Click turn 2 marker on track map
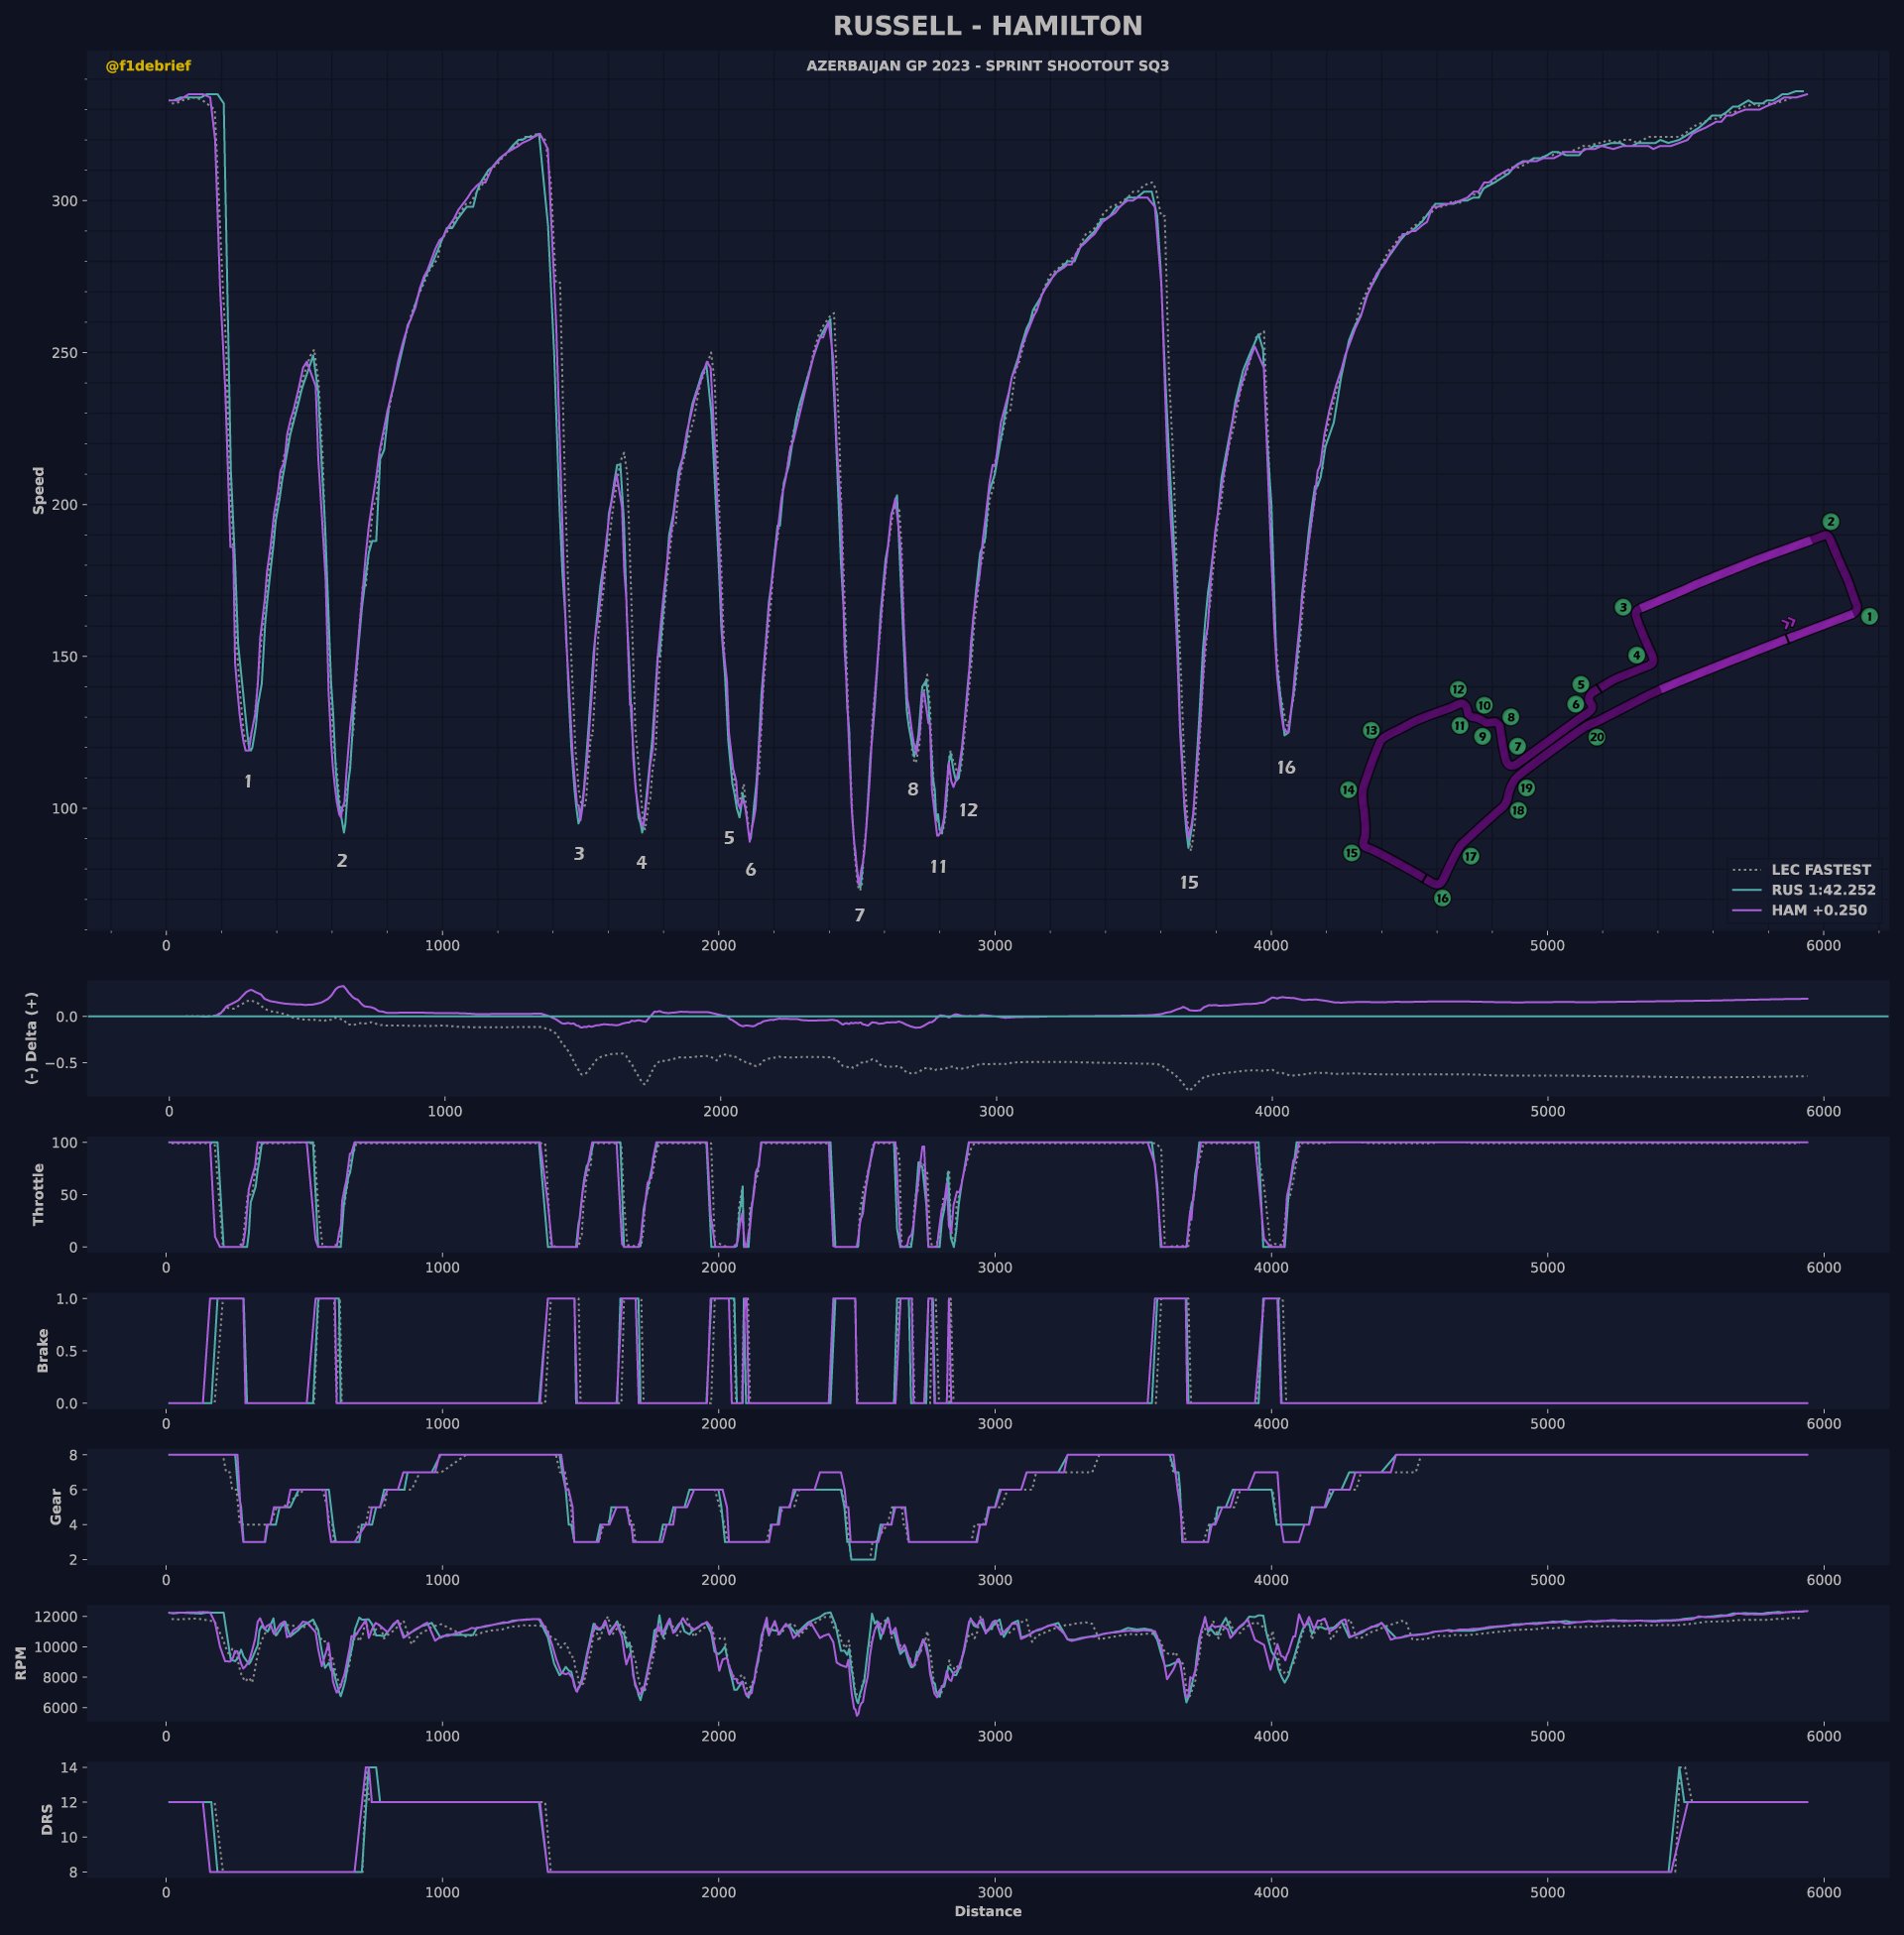 (x=1830, y=522)
